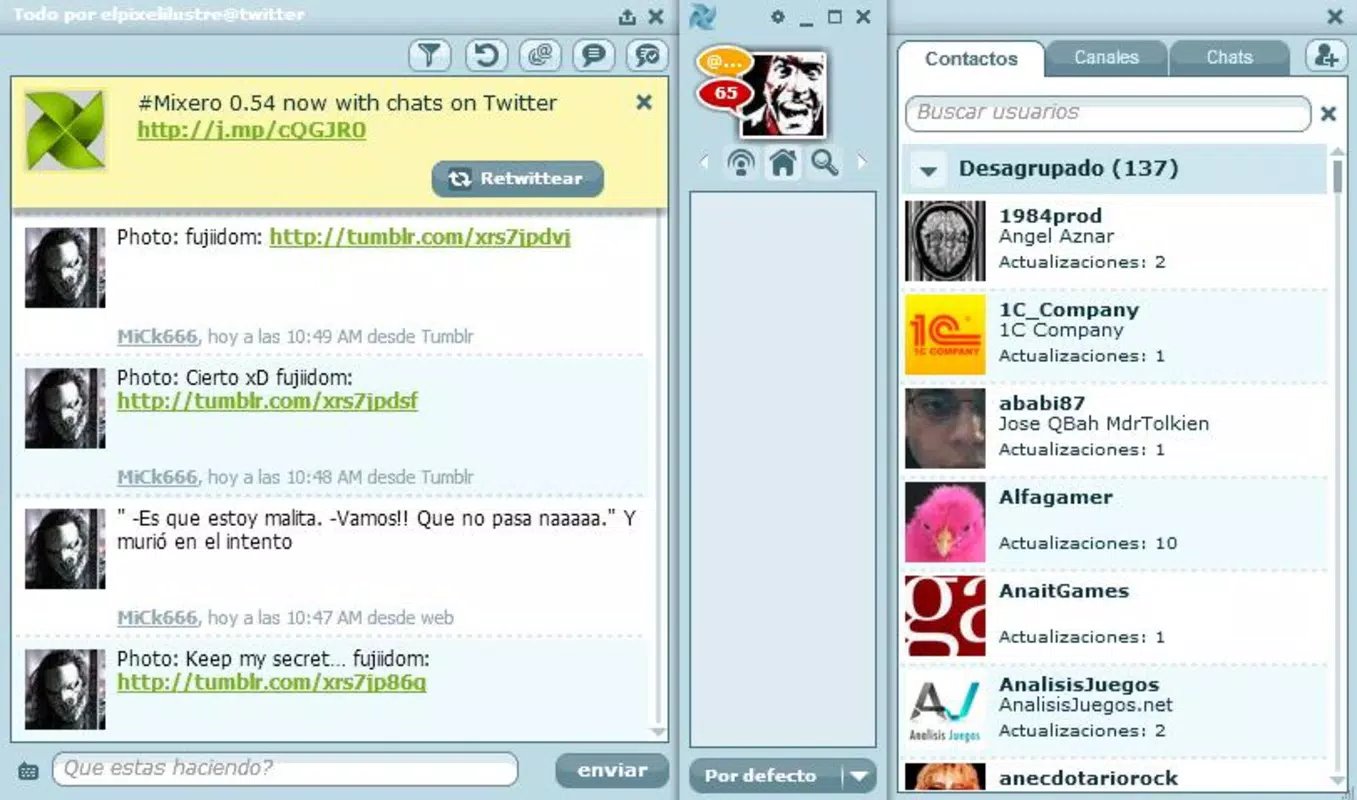This screenshot has height=800, width=1357.
Task: Open the Por defecto dropdown arrow
Action: coord(859,776)
